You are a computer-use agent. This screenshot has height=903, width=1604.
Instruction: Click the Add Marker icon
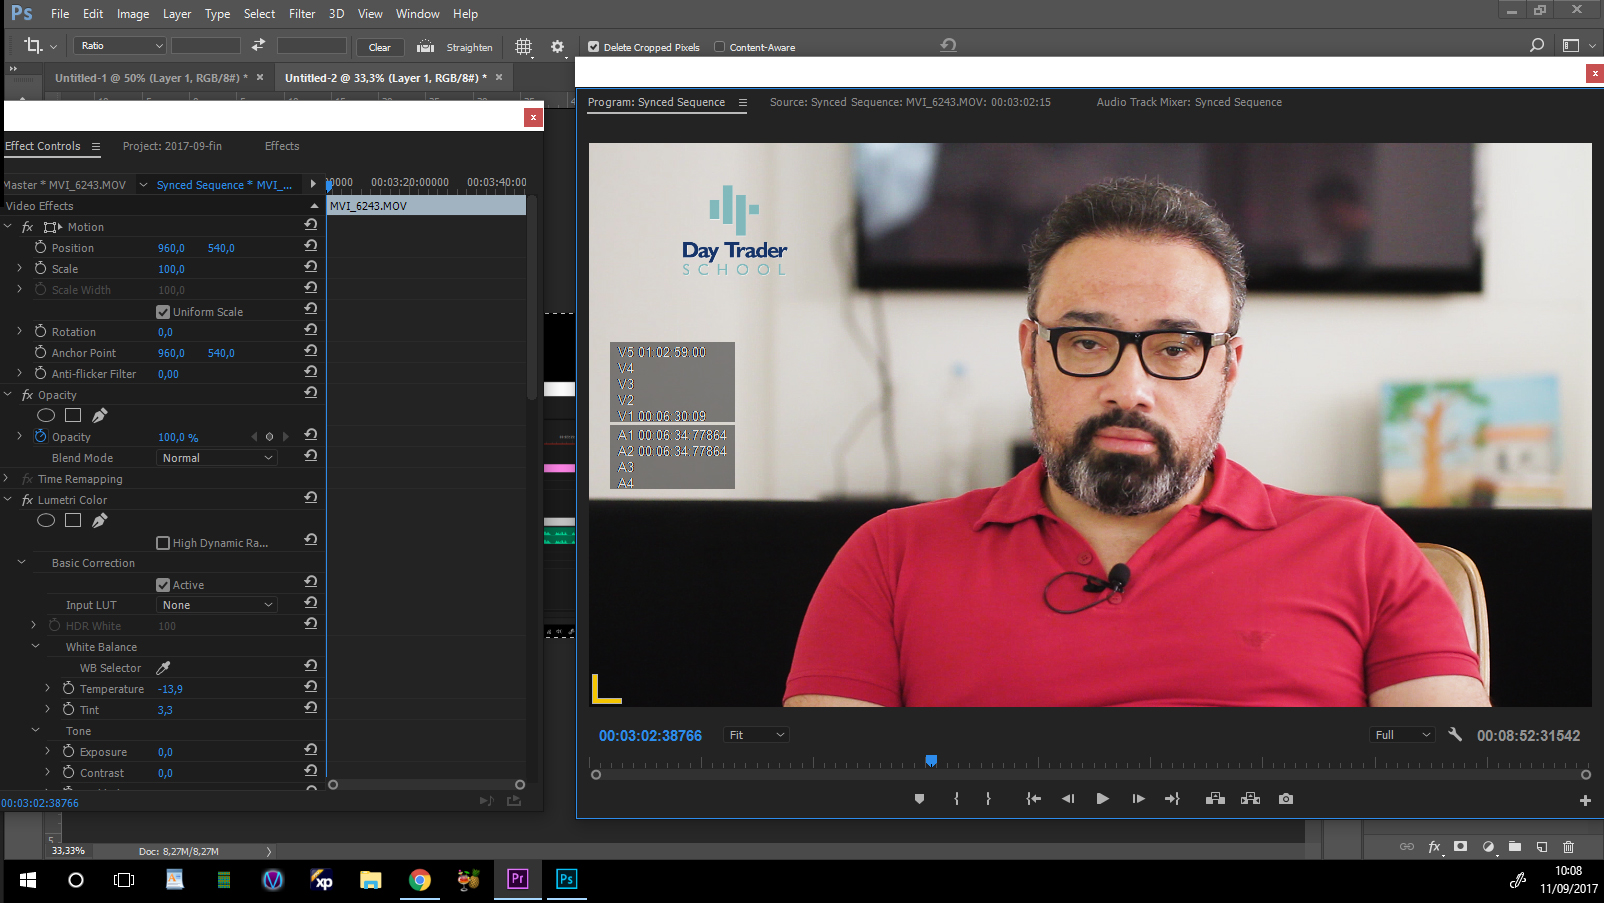(x=919, y=799)
